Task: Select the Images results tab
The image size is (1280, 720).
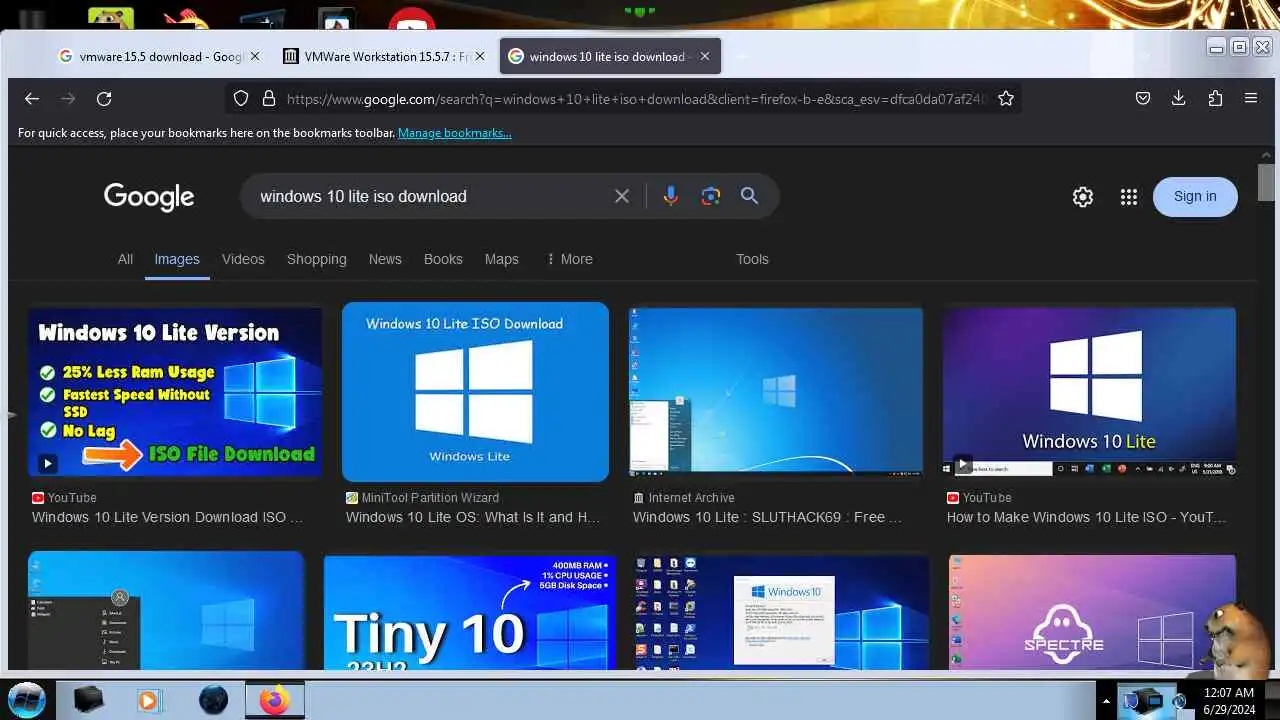Action: click(x=177, y=259)
